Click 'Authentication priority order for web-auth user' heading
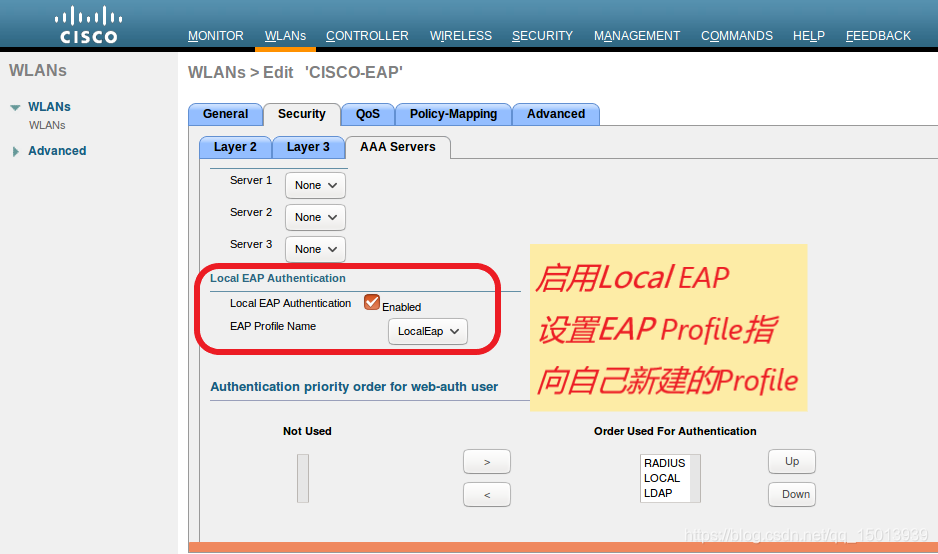Viewport: 938px width, 554px height. click(354, 387)
